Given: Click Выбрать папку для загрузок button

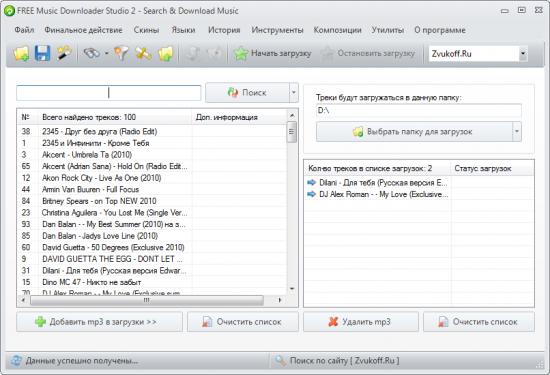Looking at the screenshot, I should tap(414, 132).
